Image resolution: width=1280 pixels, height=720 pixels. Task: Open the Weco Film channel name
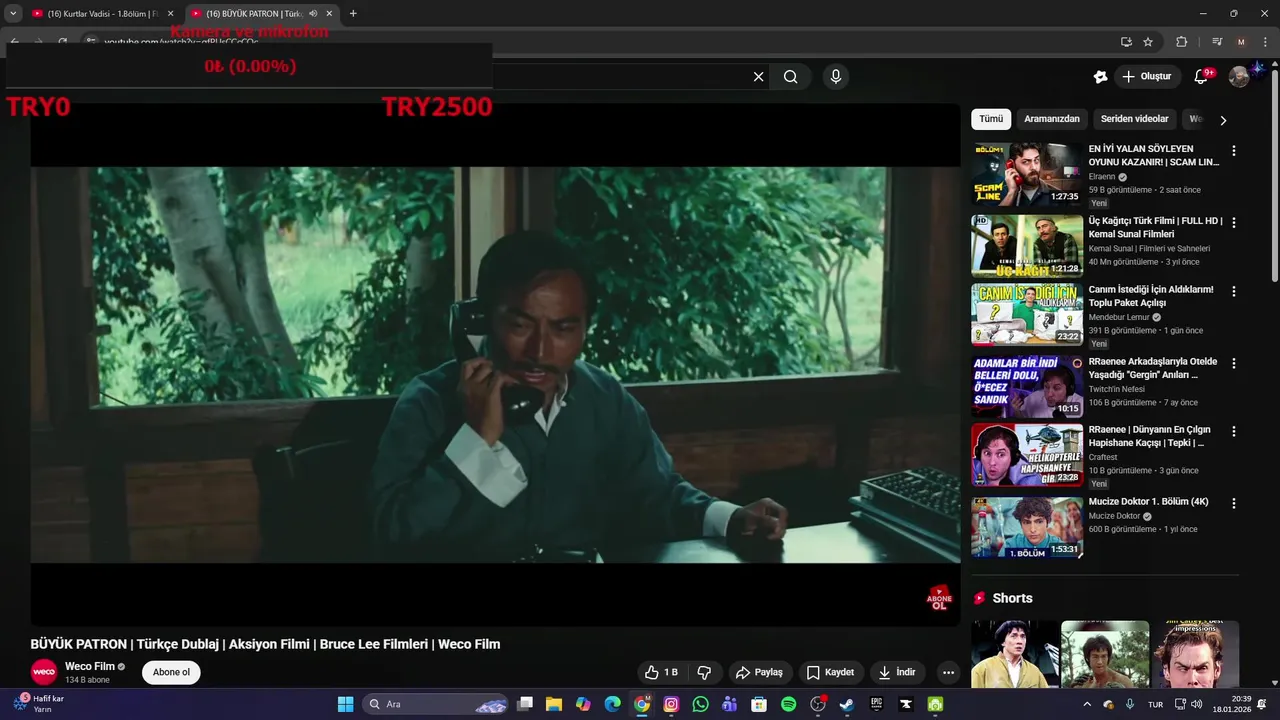[90, 666]
